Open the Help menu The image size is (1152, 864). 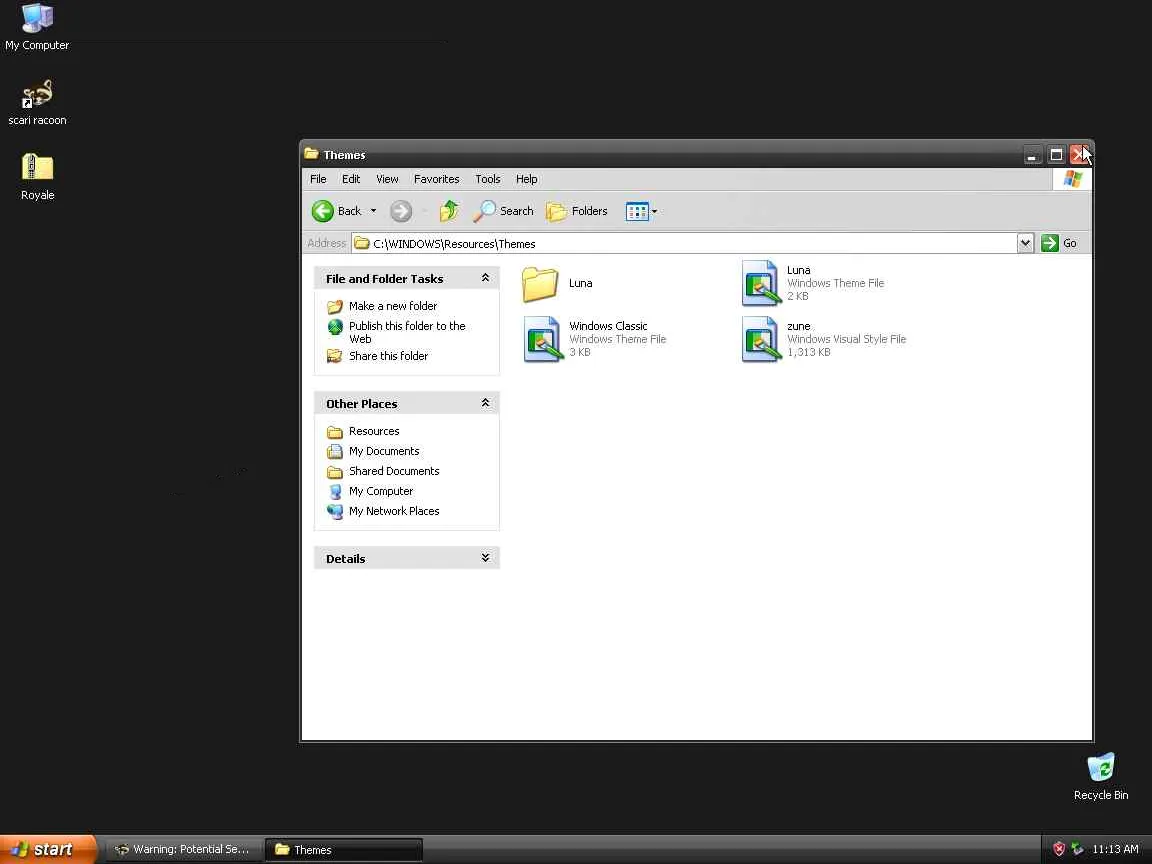click(x=526, y=179)
